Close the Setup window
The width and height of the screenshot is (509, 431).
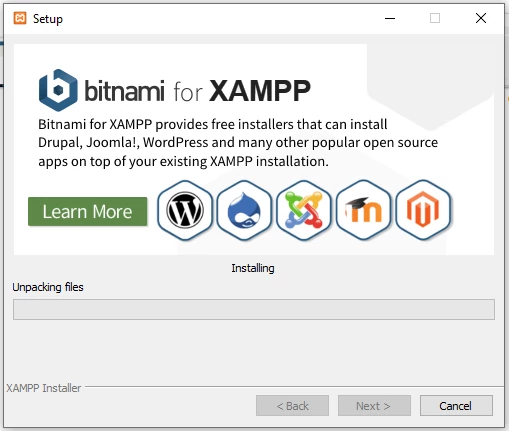coord(481,18)
